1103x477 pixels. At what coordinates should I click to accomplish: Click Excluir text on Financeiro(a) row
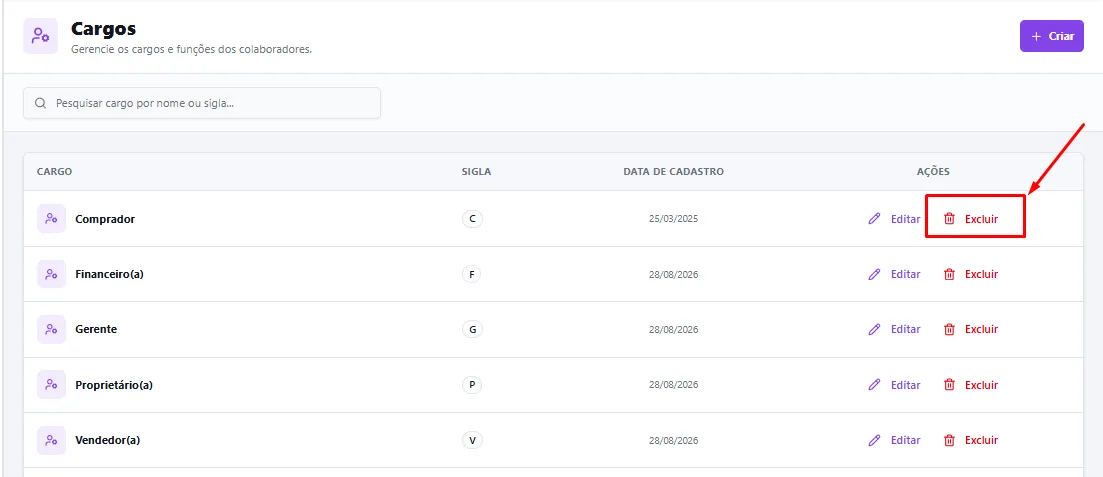[981, 274]
